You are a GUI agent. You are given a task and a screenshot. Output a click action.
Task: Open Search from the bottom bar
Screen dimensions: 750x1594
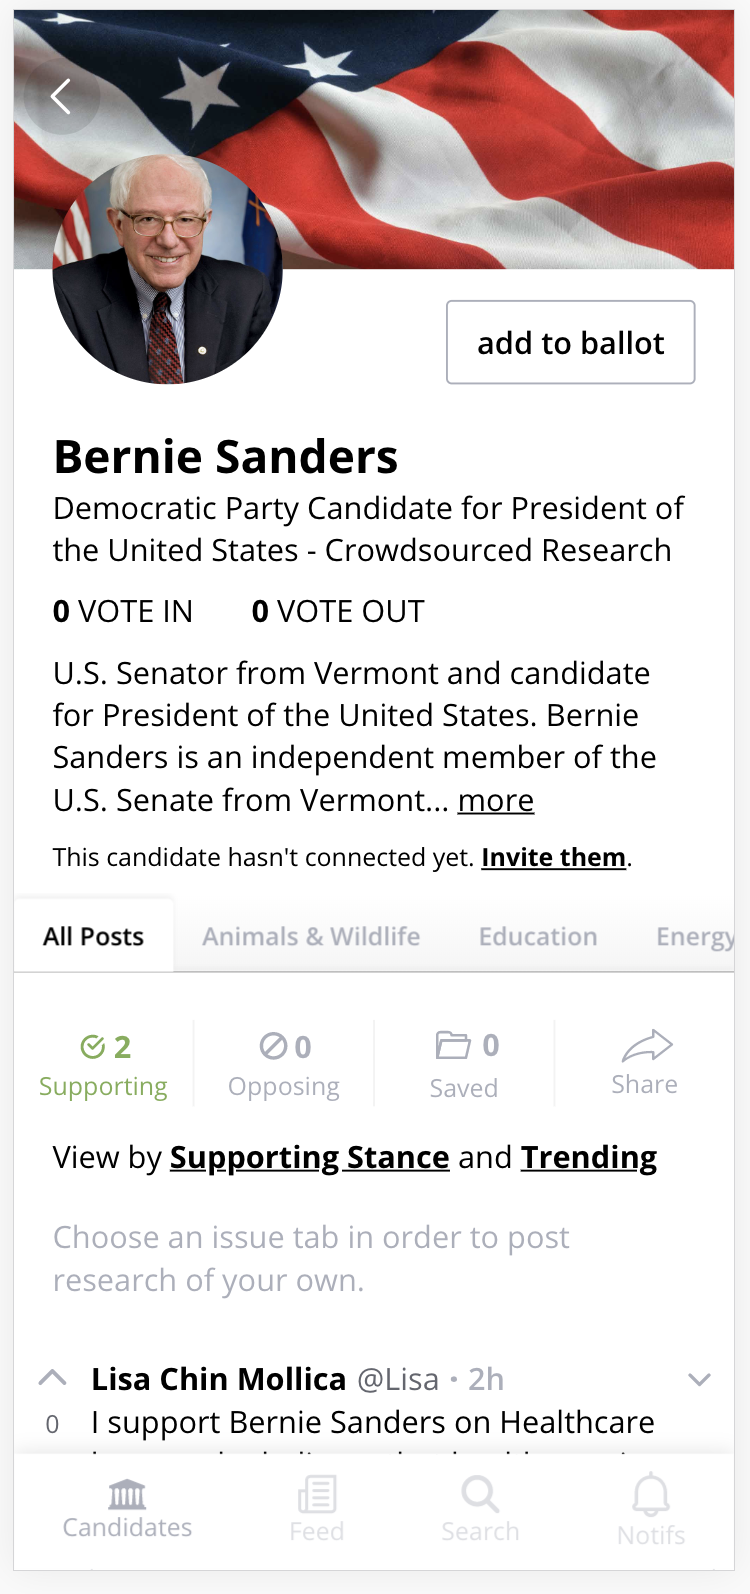click(x=480, y=1505)
